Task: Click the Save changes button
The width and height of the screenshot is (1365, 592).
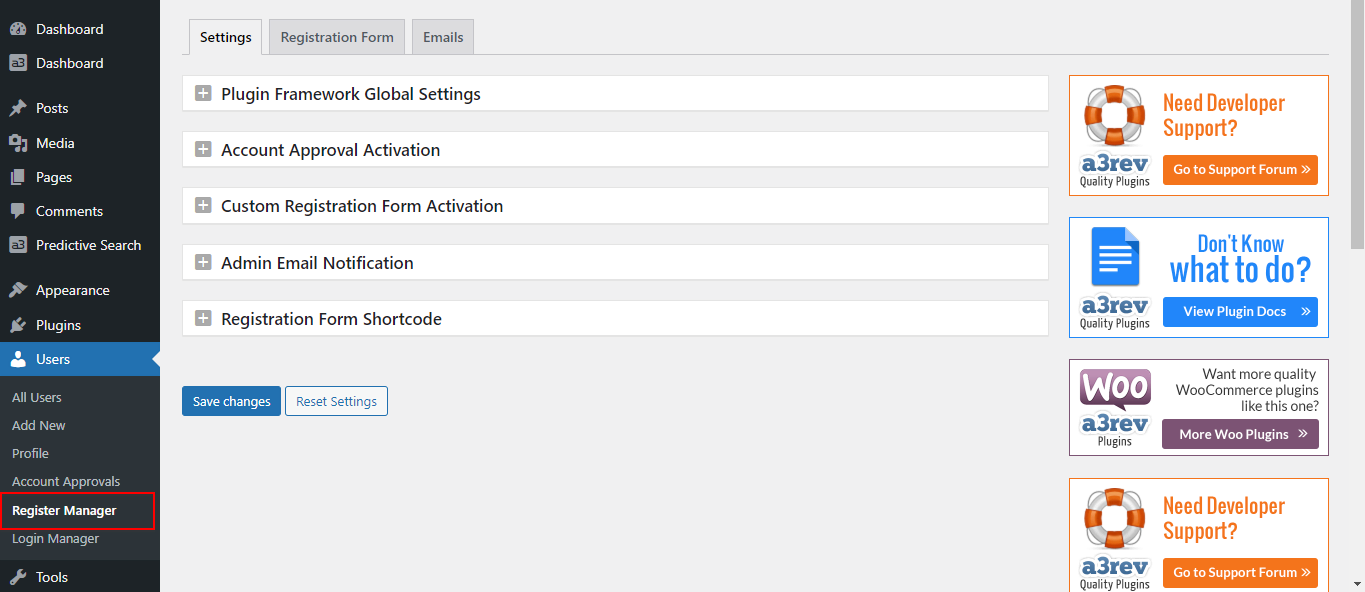Action: (231, 401)
